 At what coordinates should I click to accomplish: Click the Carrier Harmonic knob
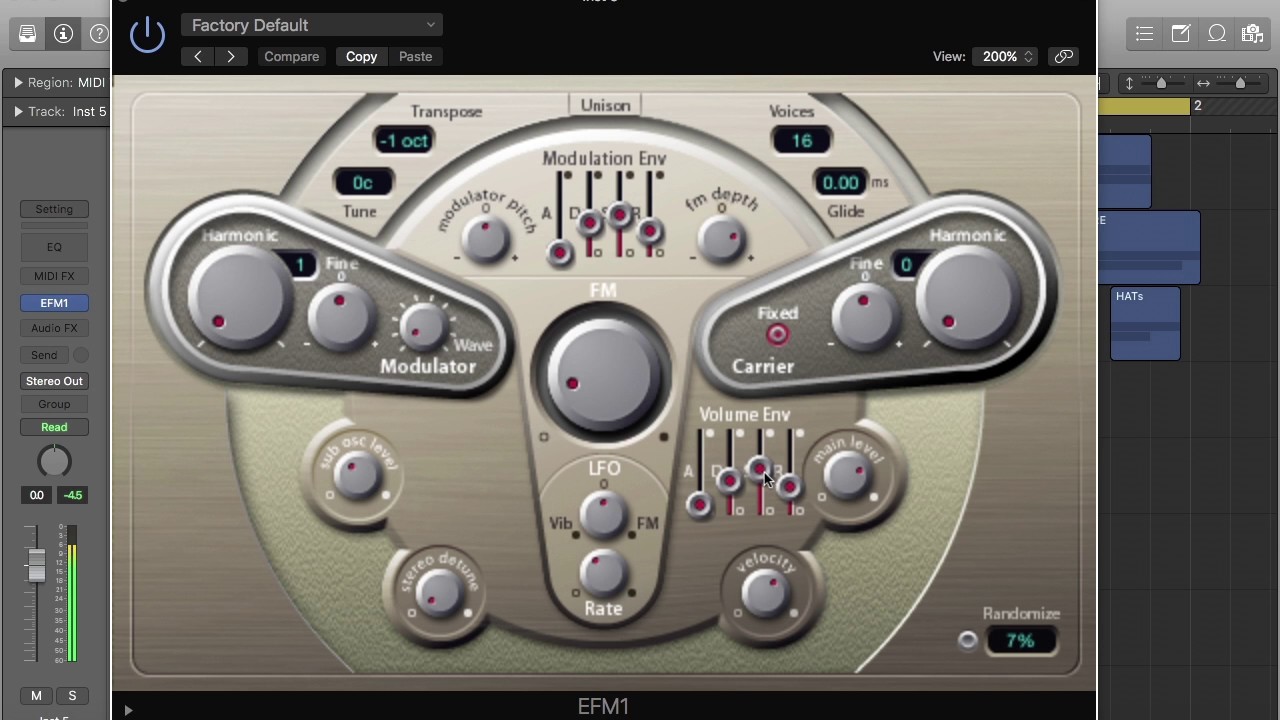(966, 298)
